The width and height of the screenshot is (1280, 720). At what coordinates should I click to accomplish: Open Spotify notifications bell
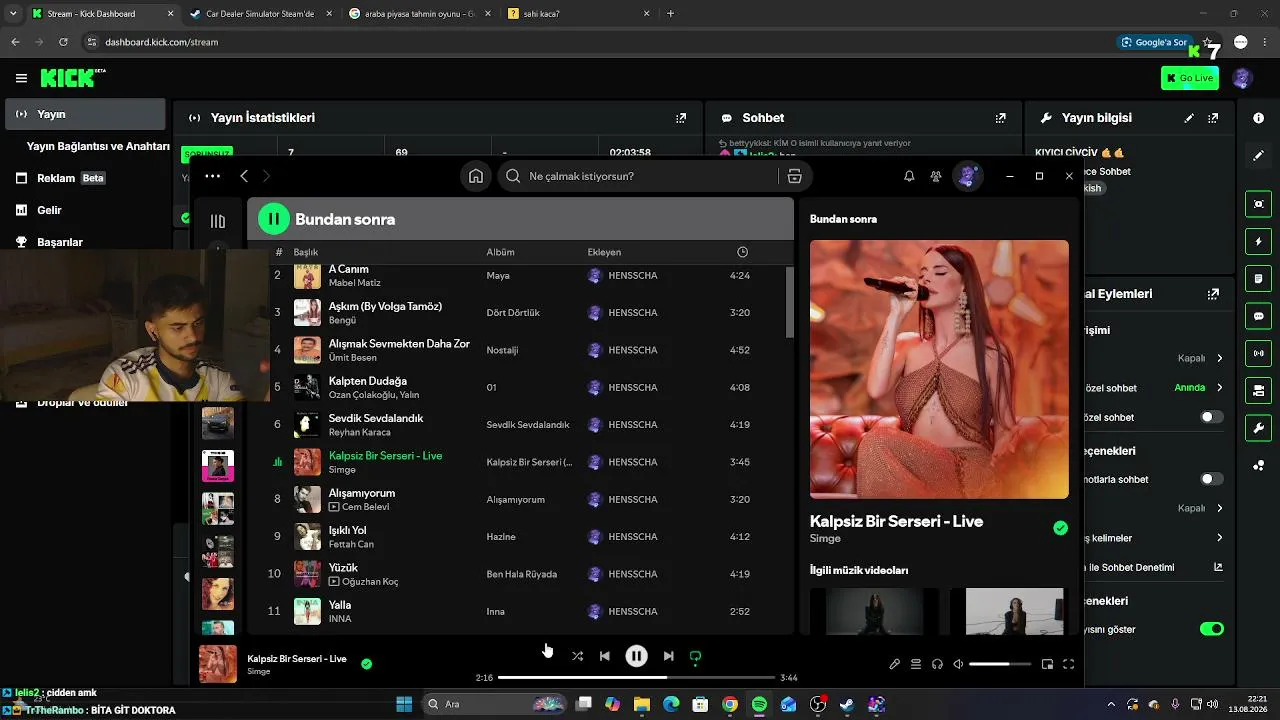pos(909,176)
